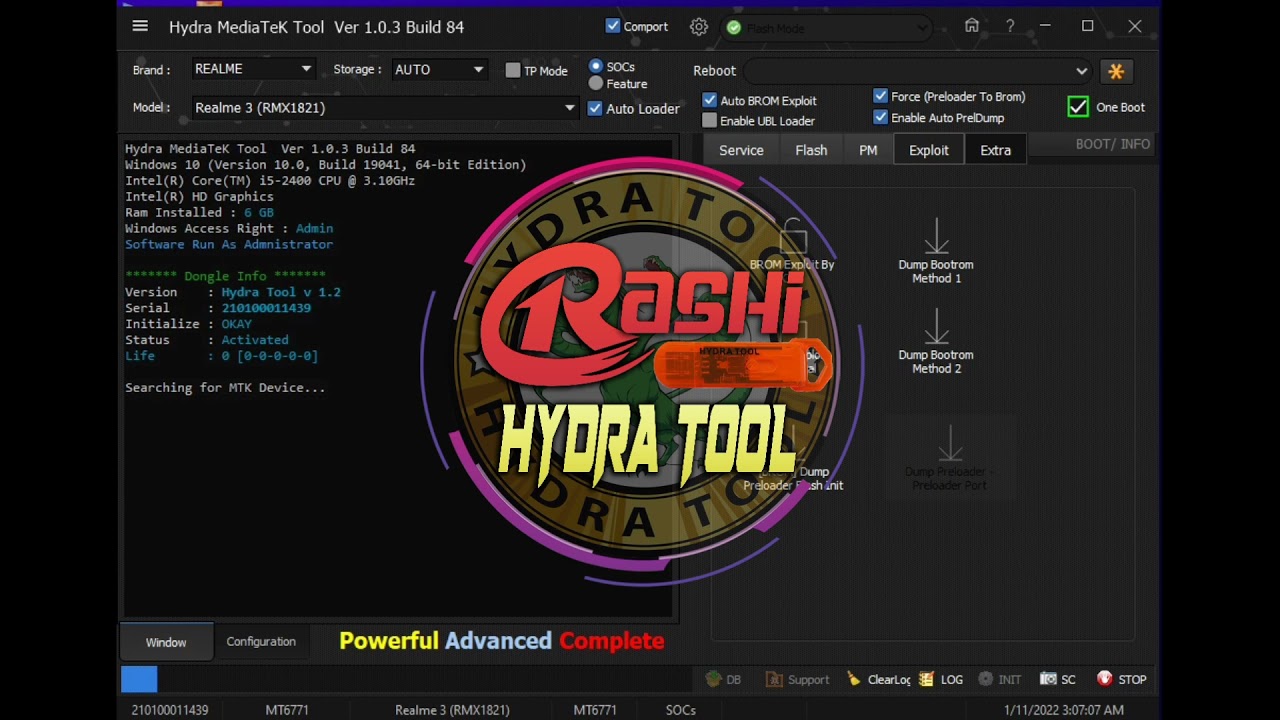Switch to the Extra tab
Image resolution: width=1280 pixels, height=720 pixels.
tap(995, 150)
